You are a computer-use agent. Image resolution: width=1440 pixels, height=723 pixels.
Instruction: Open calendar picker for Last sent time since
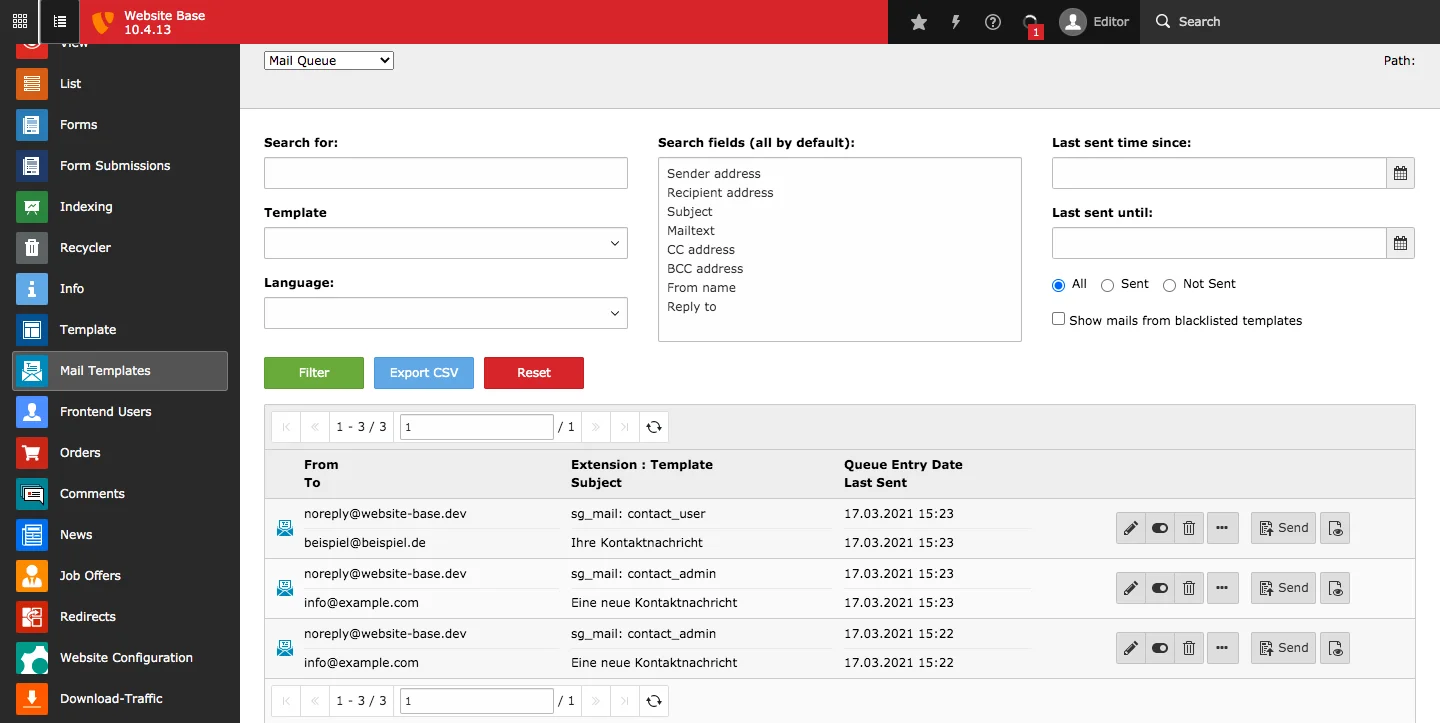[x=1400, y=173]
